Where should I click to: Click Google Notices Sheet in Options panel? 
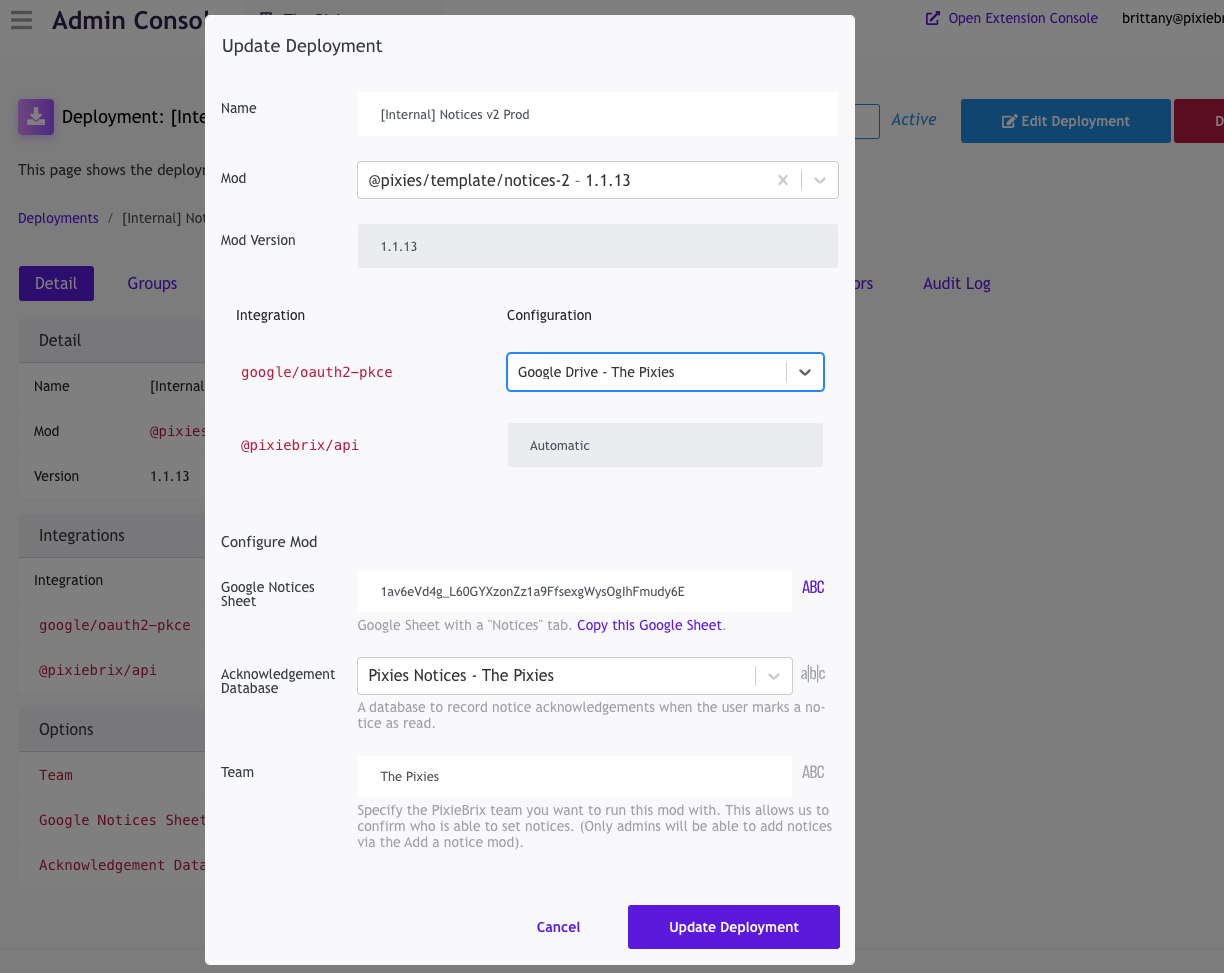click(122, 820)
